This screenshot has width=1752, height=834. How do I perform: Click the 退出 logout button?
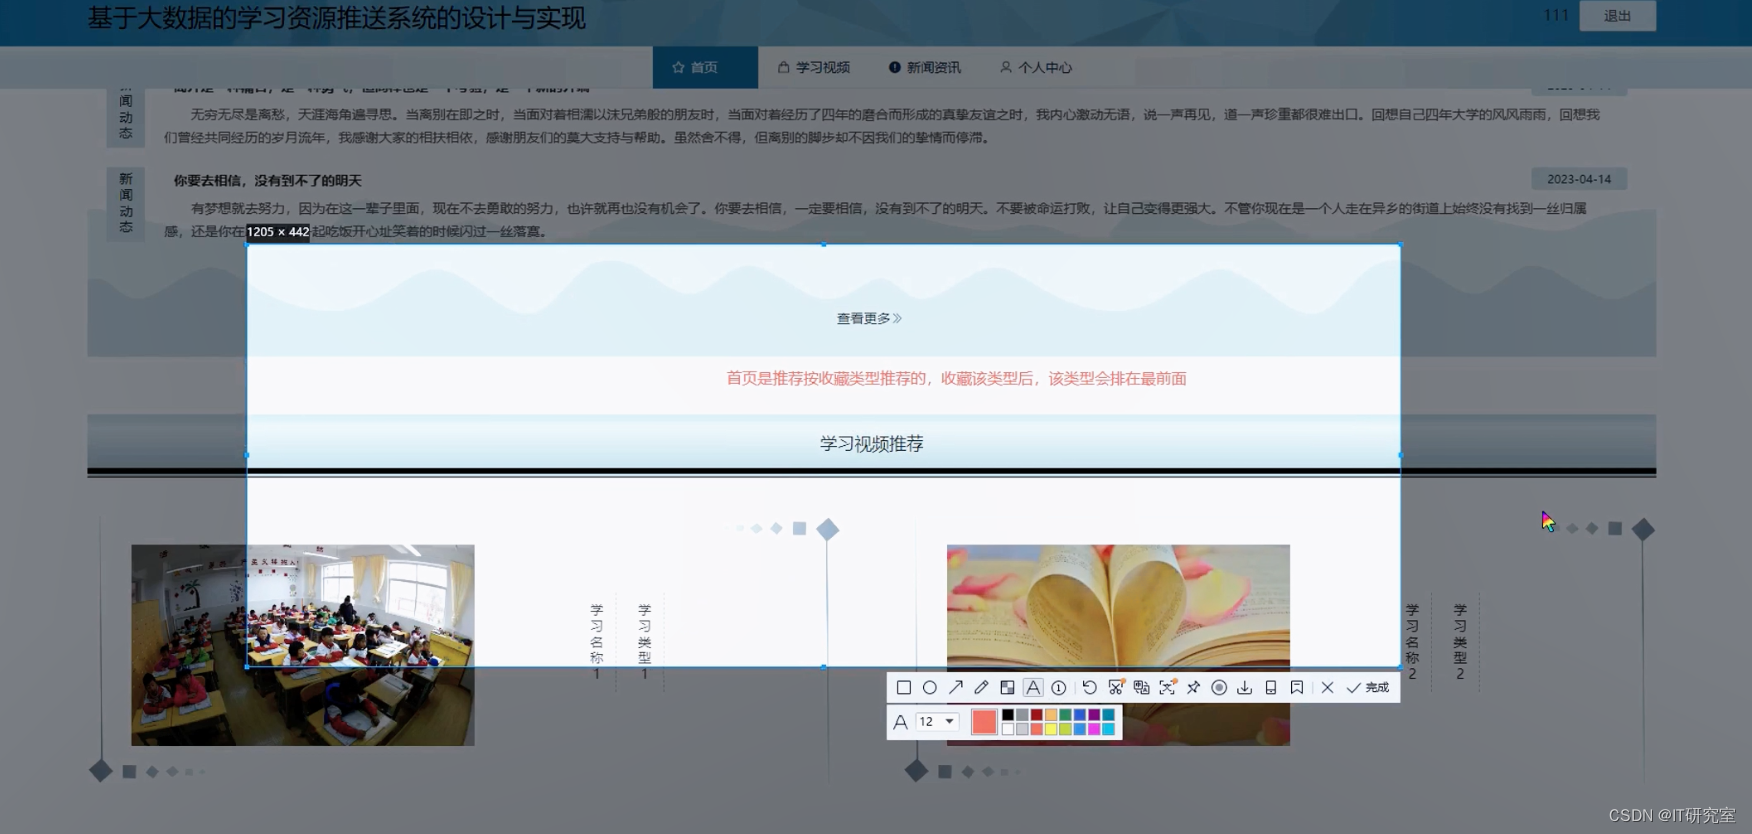coord(1617,16)
